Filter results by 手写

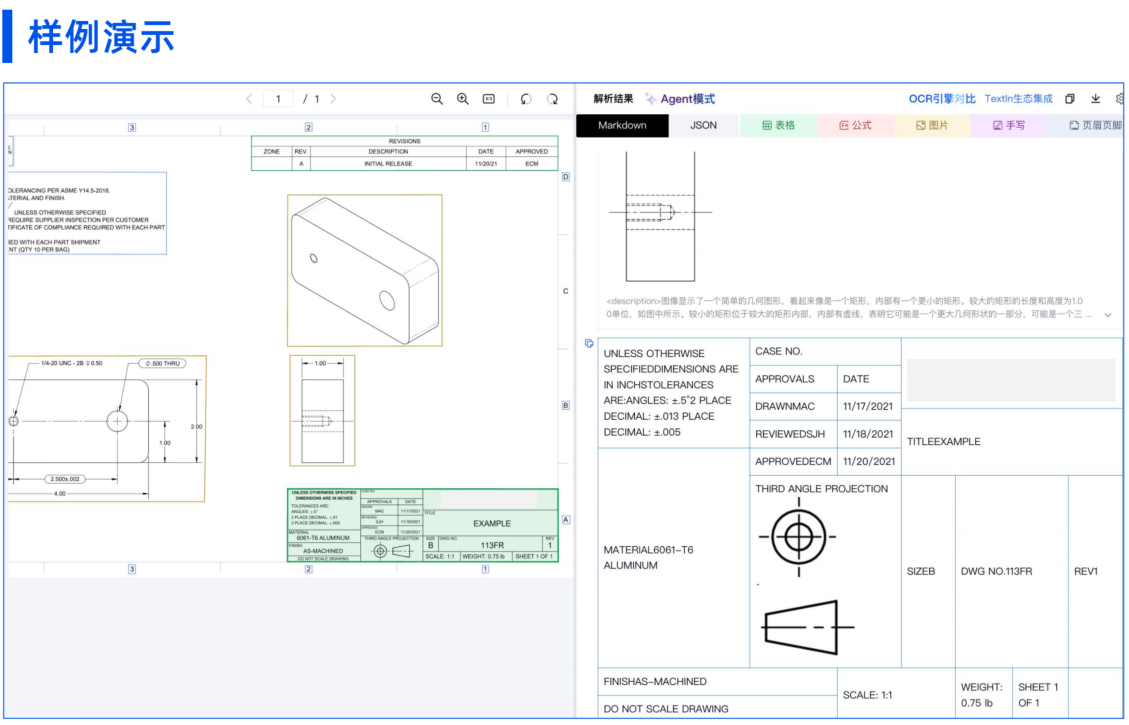coord(1009,125)
